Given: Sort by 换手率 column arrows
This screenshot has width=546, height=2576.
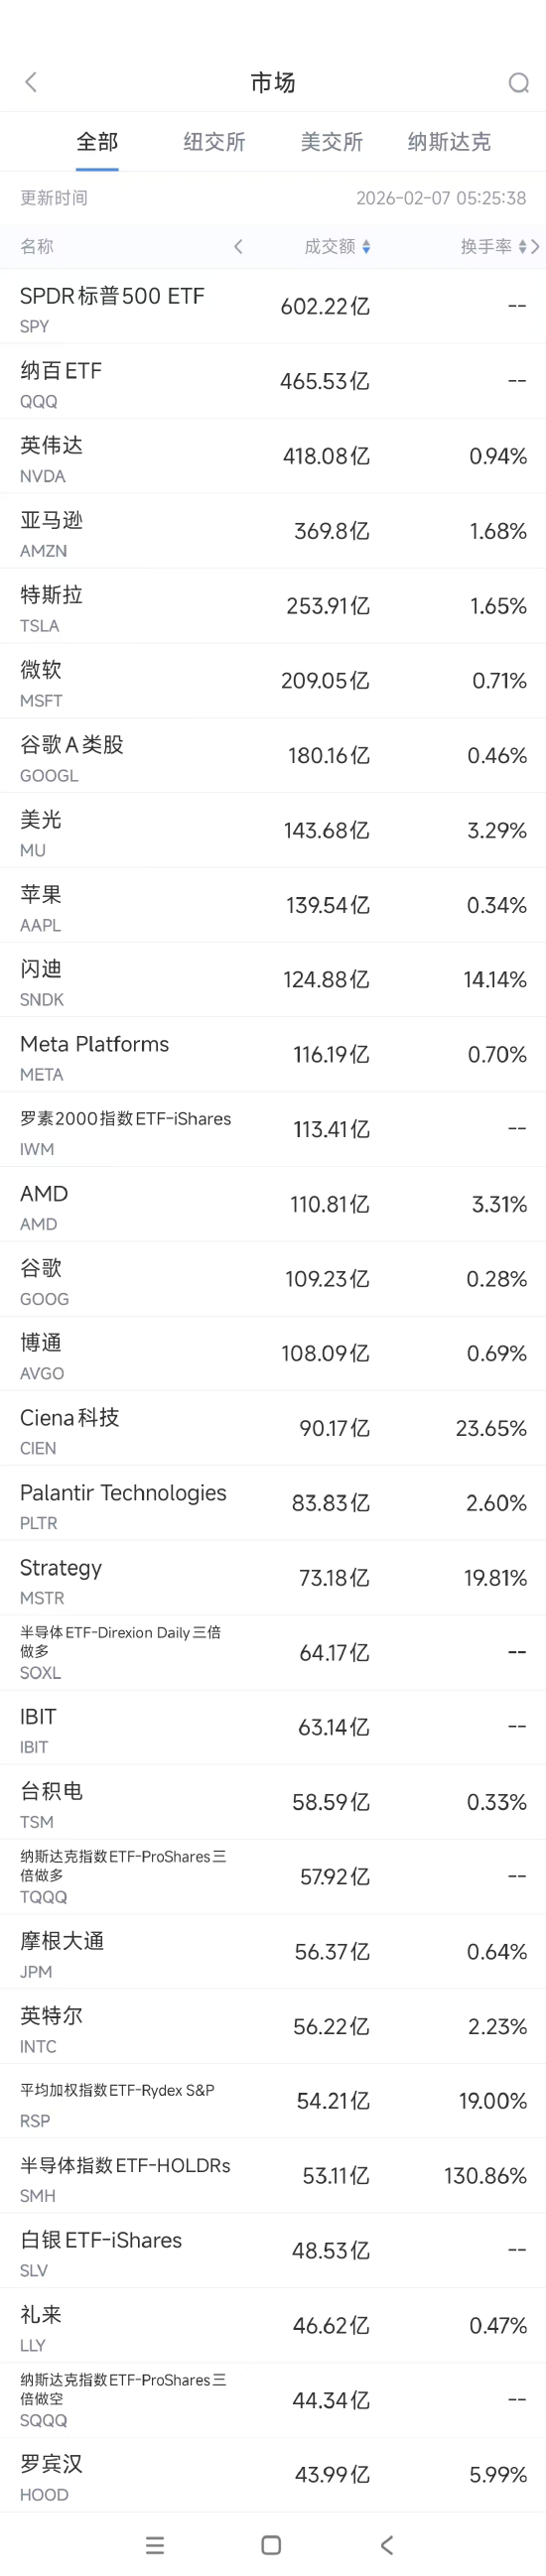Looking at the screenshot, I should click(x=522, y=246).
